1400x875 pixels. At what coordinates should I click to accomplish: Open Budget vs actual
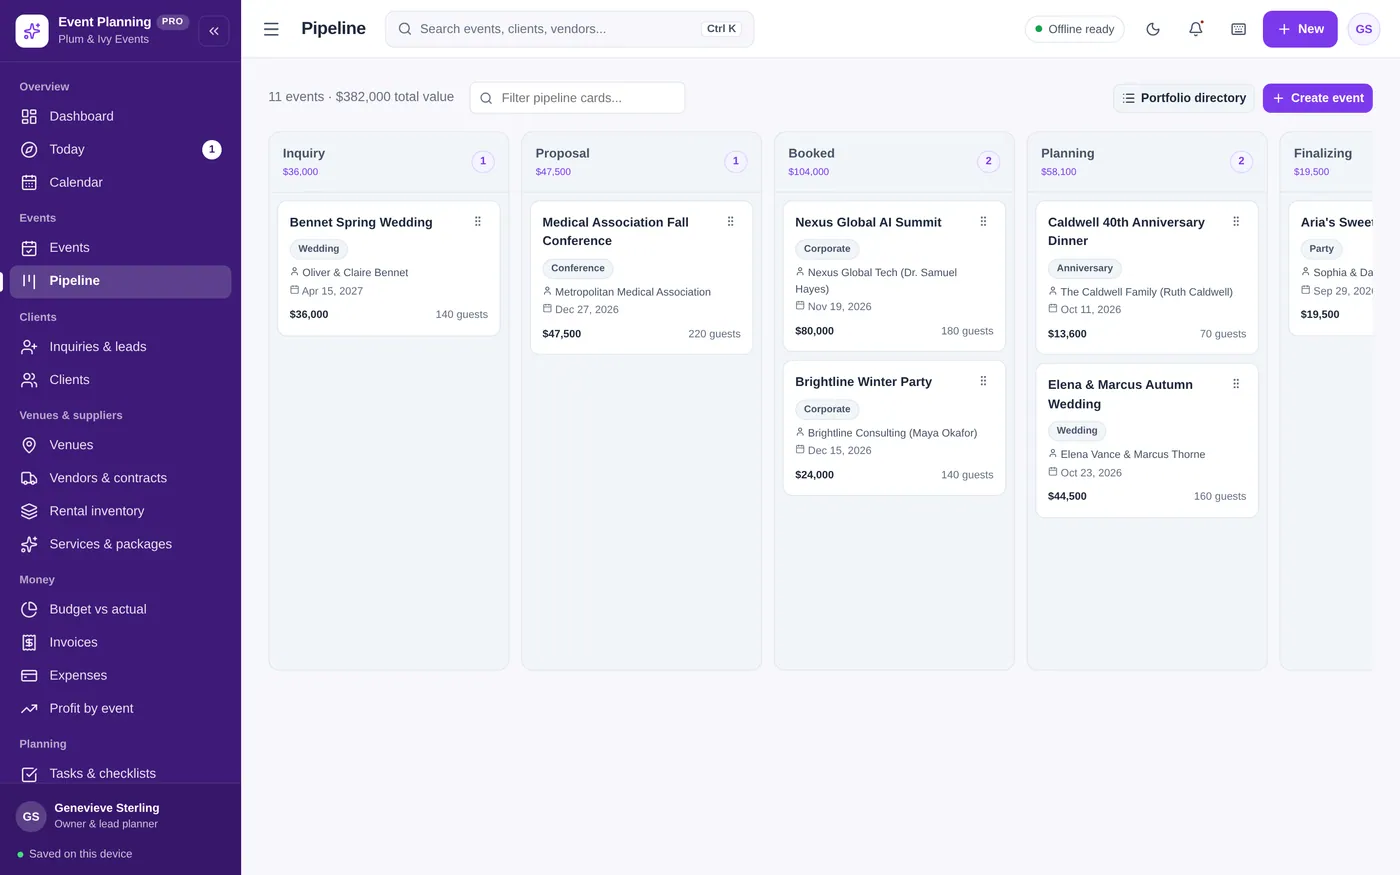(x=120, y=609)
